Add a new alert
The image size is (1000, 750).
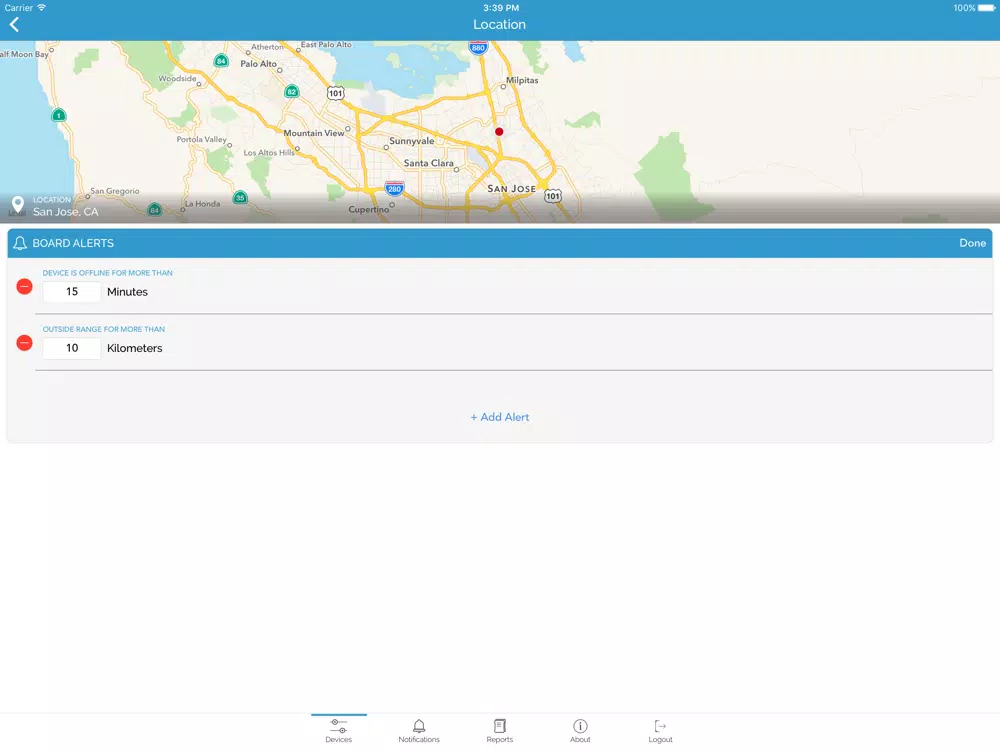coord(499,417)
